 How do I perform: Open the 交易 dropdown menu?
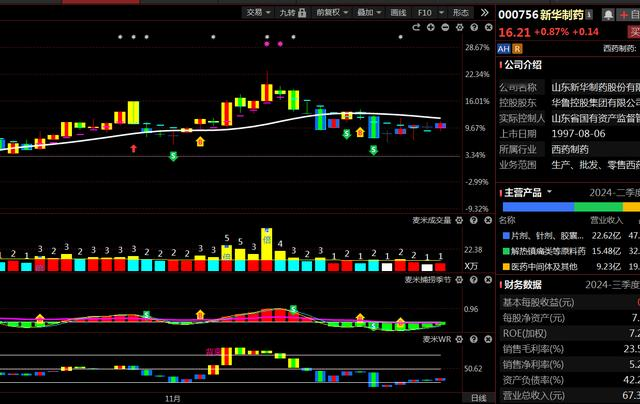[x=258, y=13]
